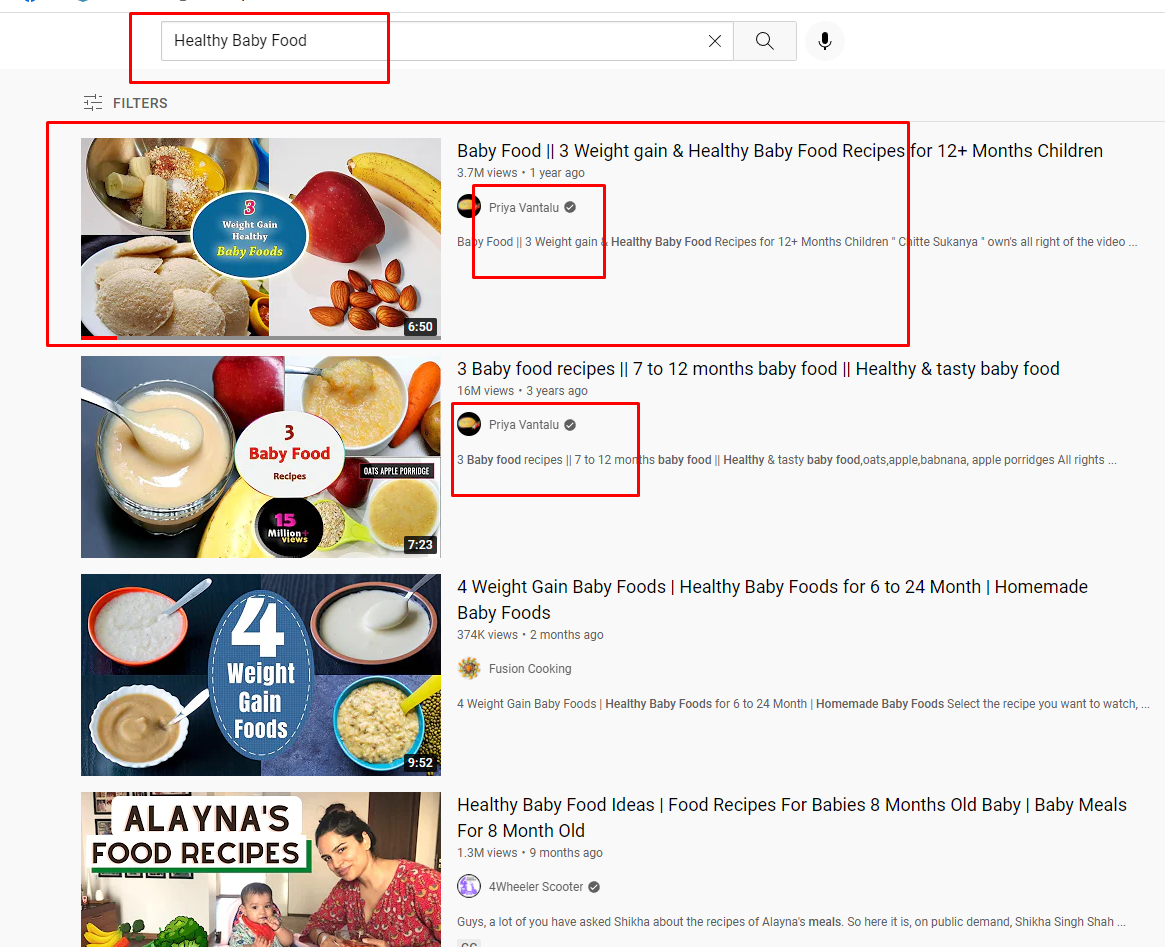Click the Fusion Cooking channel avatar

tap(469, 668)
